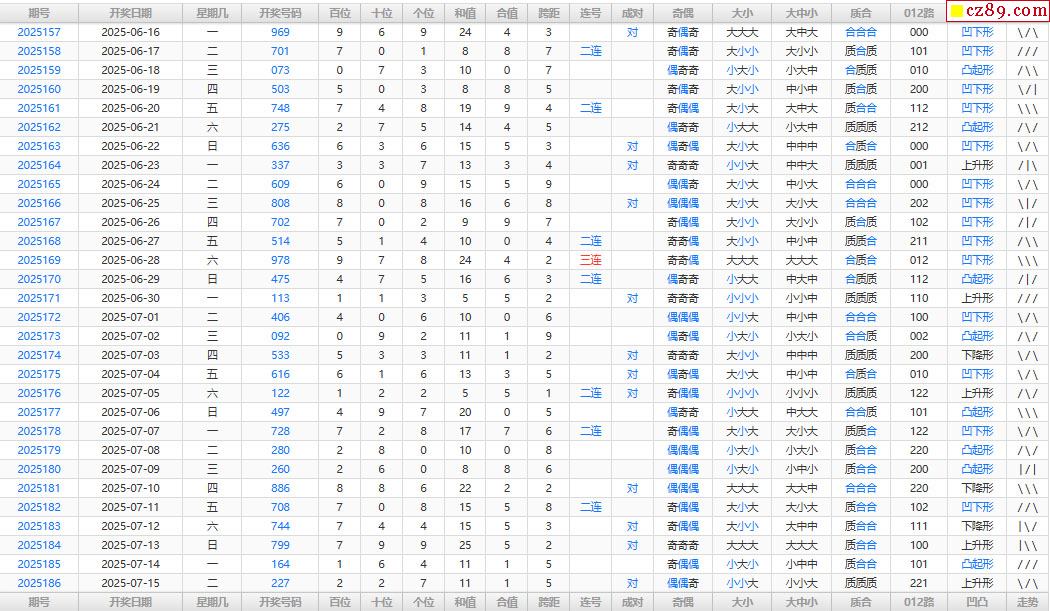Screen dimensions: 1050x611
Task: Open issue 2025186 link
Action: [39, 583]
